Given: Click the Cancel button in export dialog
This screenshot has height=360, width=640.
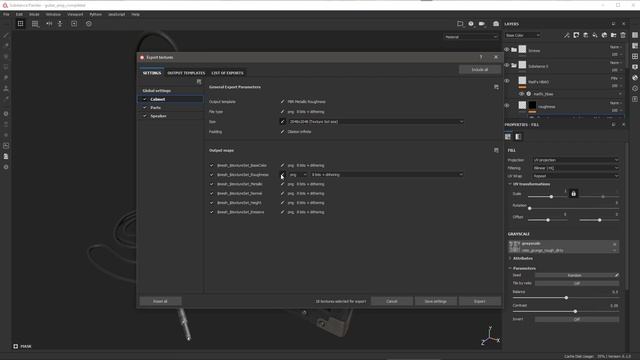Looking at the screenshot, I should click(x=392, y=301).
